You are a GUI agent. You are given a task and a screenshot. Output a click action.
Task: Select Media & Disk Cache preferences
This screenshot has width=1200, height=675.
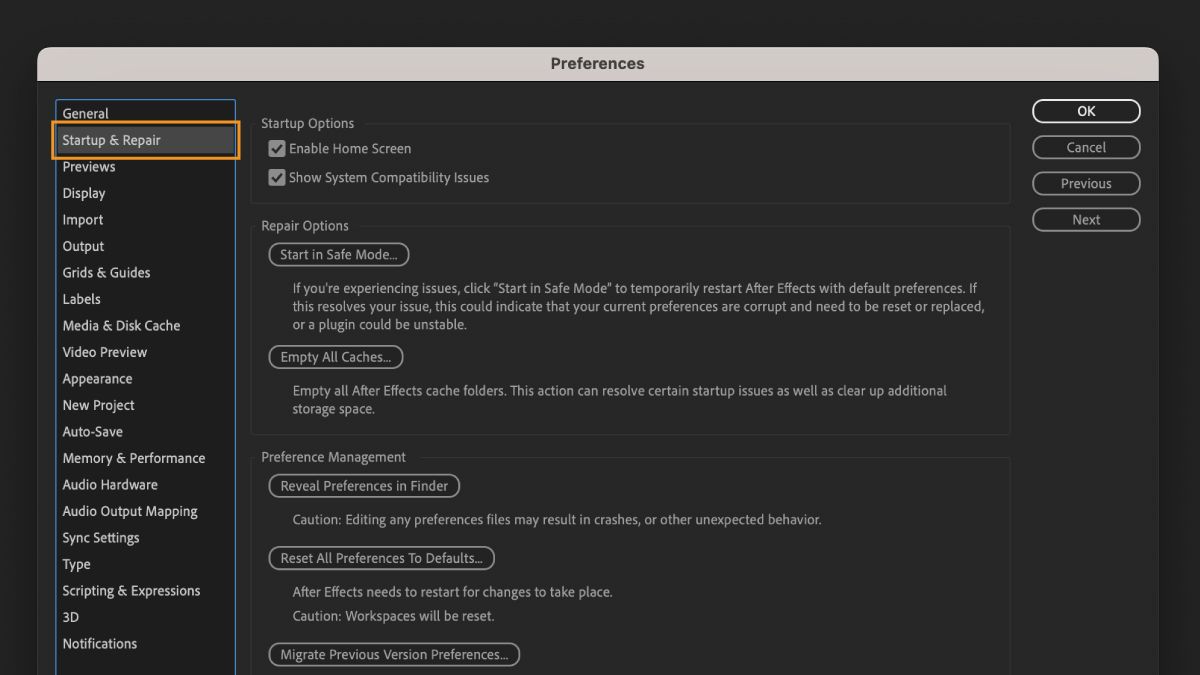(x=121, y=325)
